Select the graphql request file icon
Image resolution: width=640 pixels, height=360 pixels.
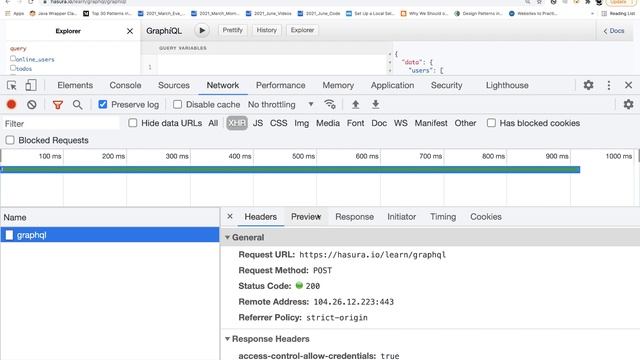(x=9, y=235)
